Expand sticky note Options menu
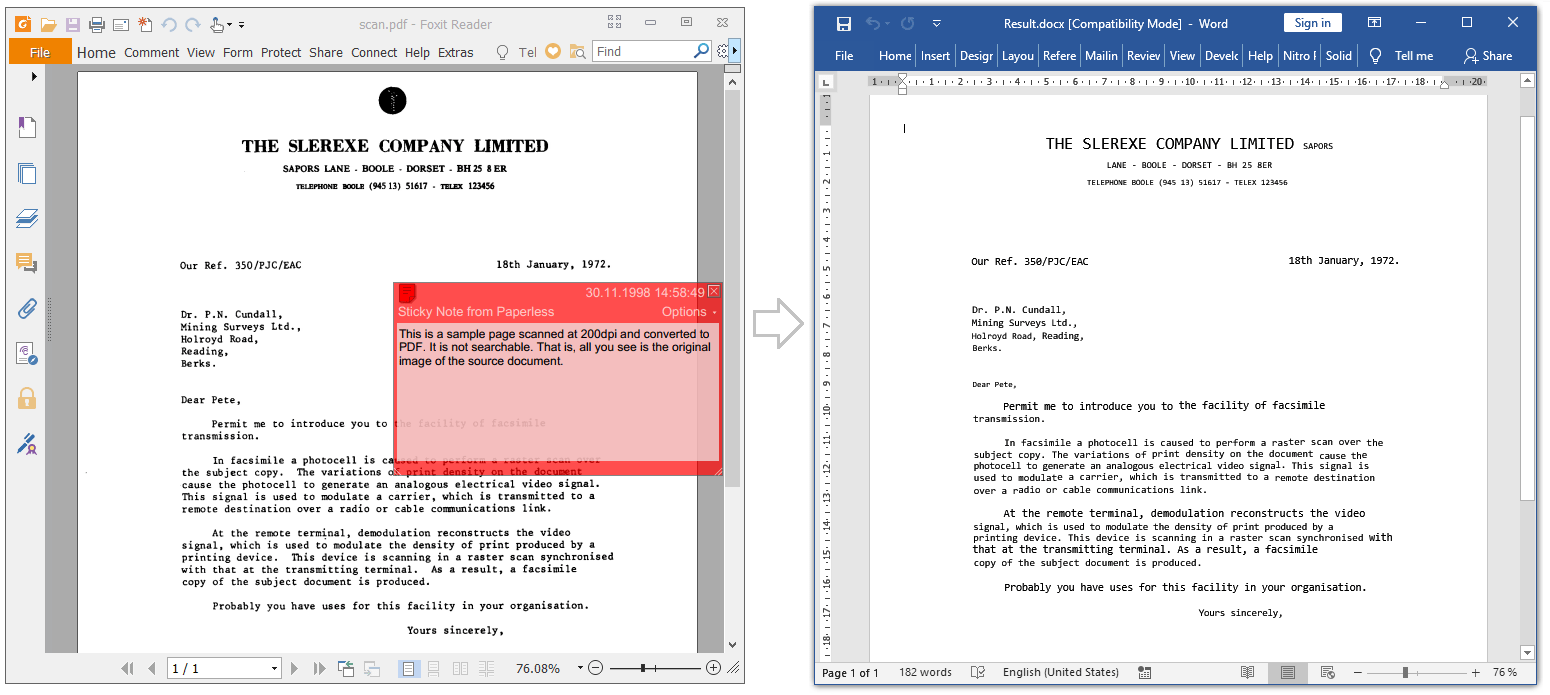Image resolution: width=1550 pixels, height=695 pixels. click(x=689, y=312)
